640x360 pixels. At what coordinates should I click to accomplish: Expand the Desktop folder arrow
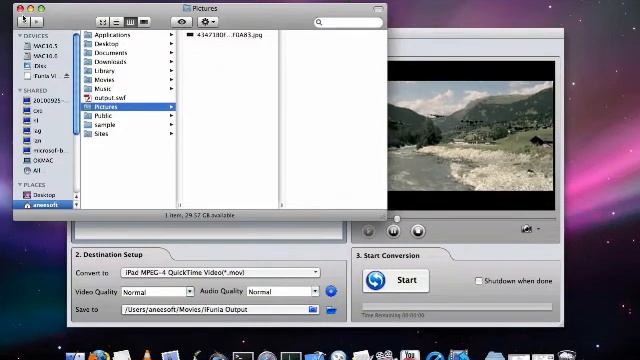click(x=171, y=44)
